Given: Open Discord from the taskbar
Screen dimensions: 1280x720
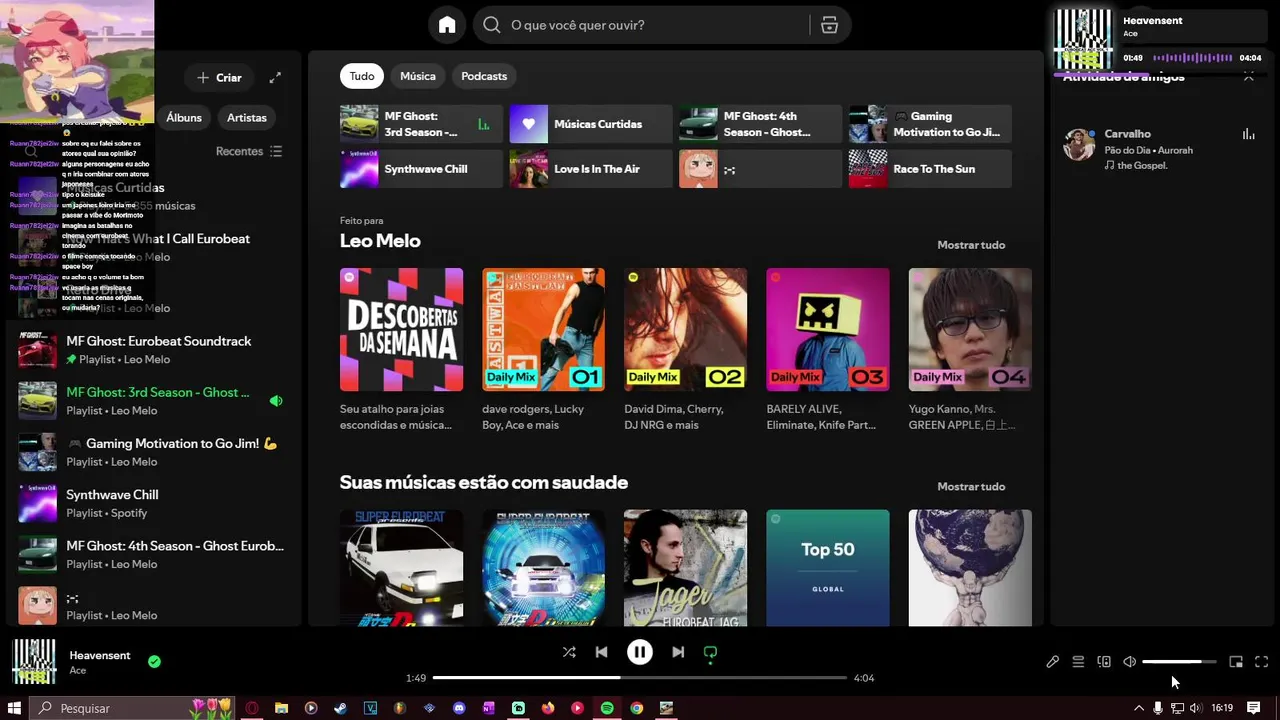Looking at the screenshot, I should click(459, 708).
